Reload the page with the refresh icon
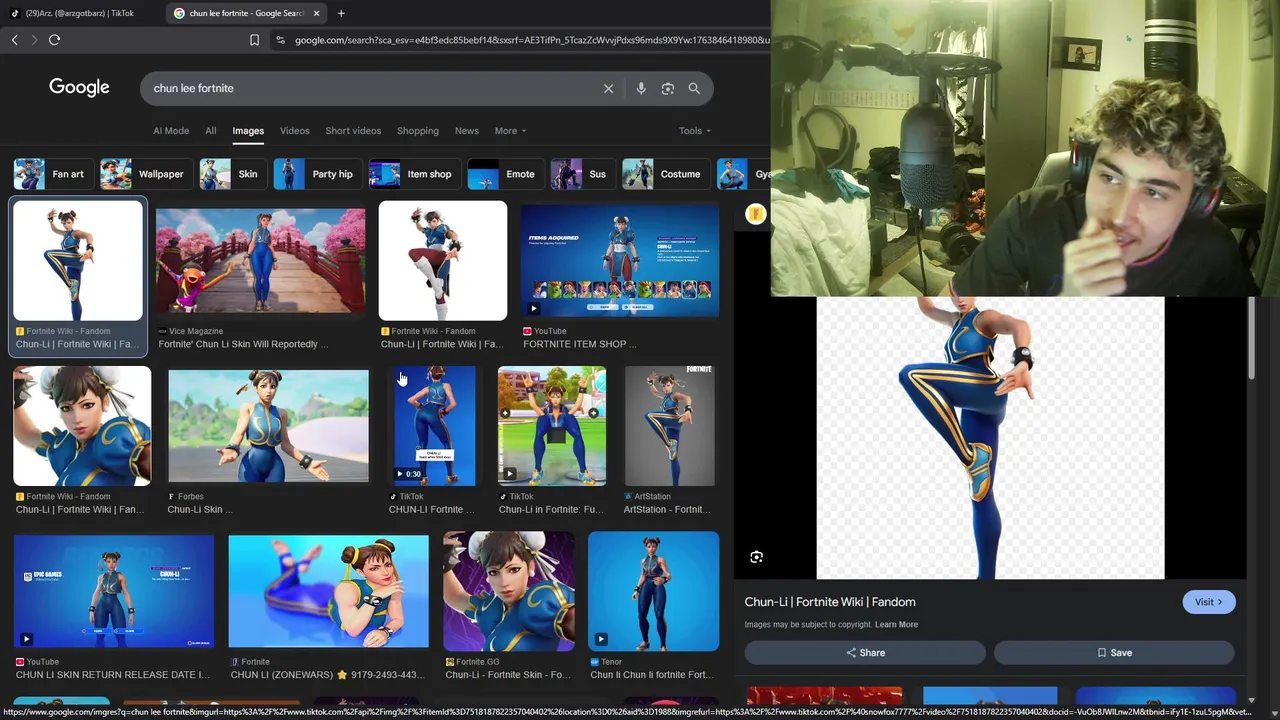Viewport: 1280px width, 720px height. 54,40
